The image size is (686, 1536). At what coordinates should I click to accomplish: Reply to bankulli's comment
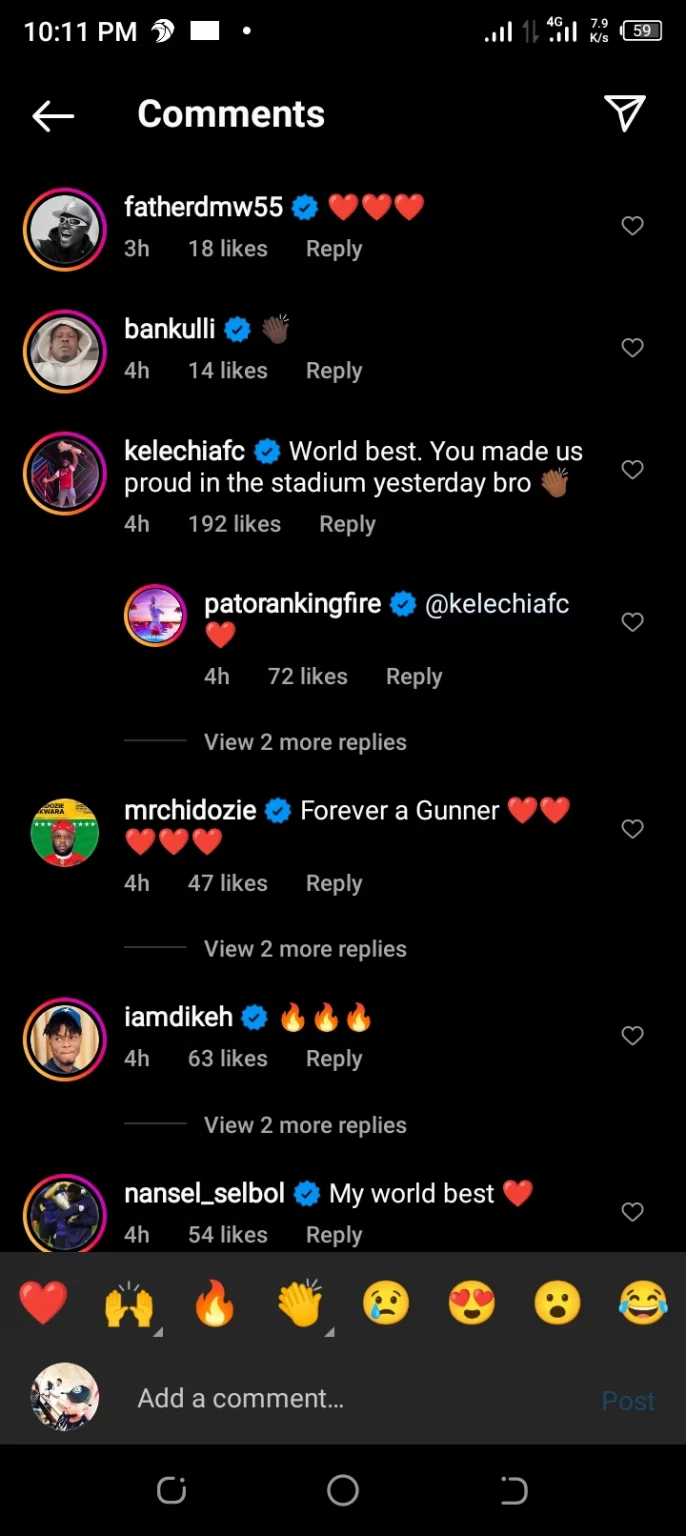334,371
